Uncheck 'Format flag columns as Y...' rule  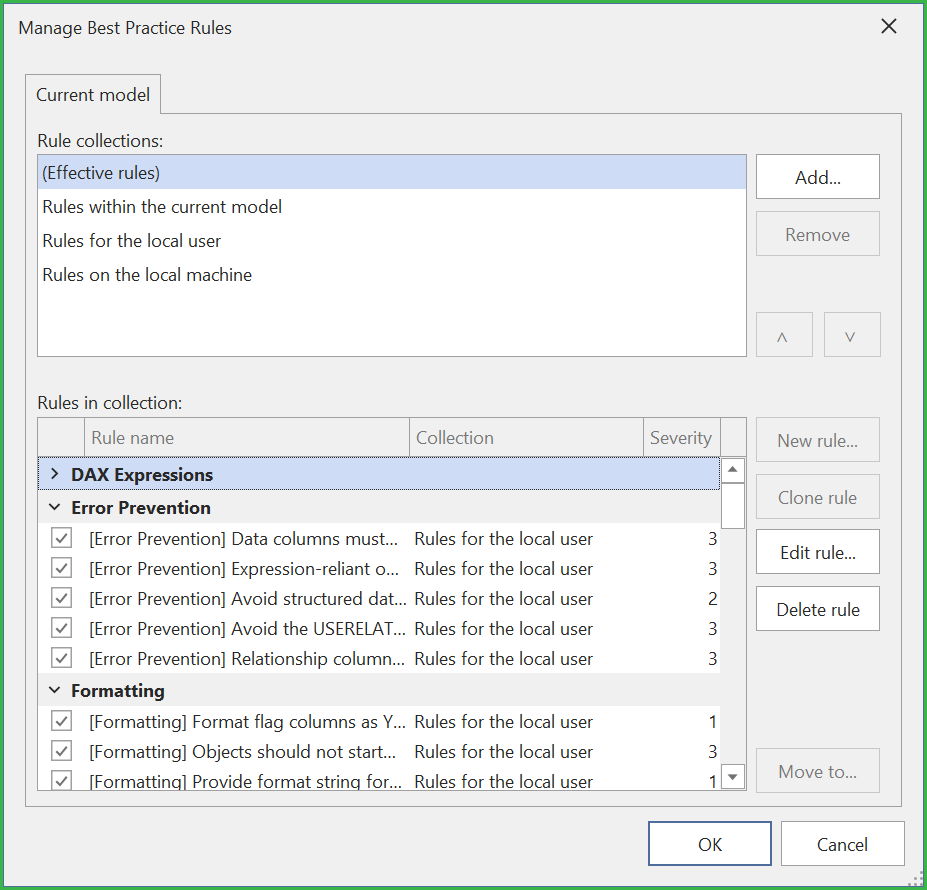click(61, 721)
